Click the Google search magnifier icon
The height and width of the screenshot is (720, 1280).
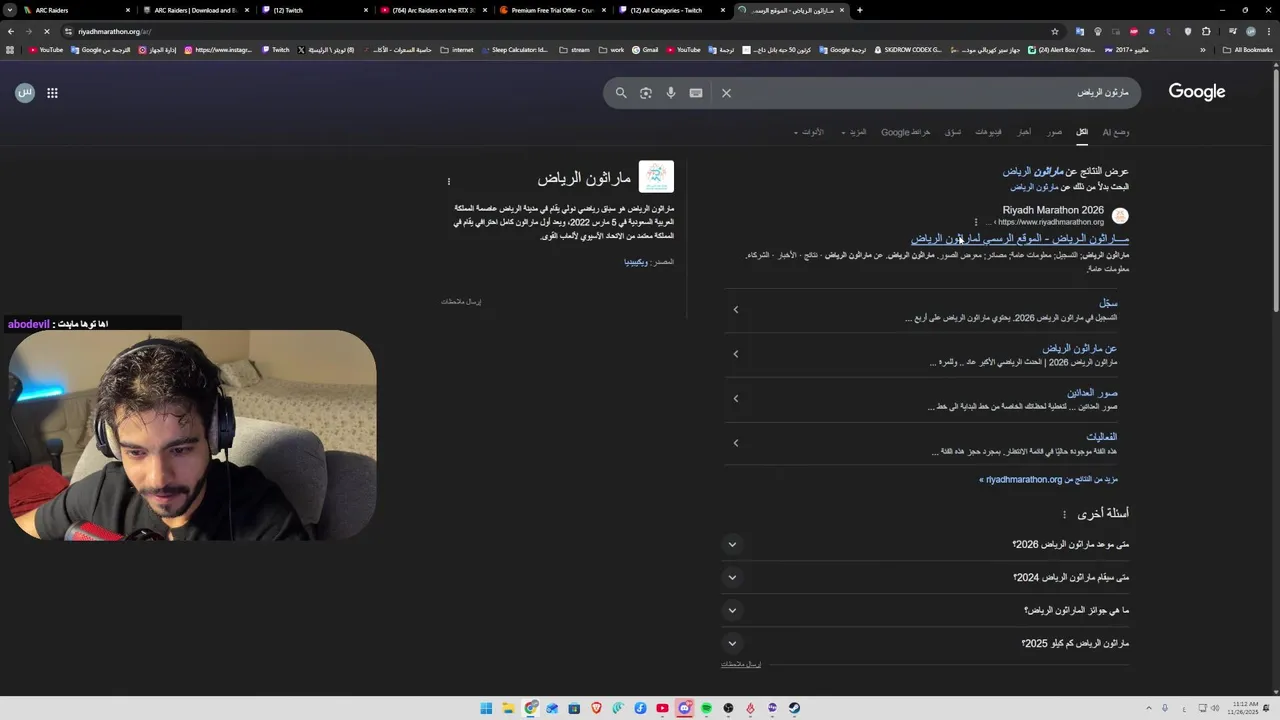[621, 93]
